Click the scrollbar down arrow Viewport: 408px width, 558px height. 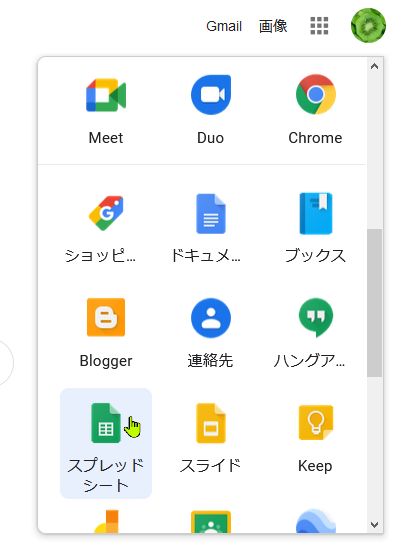tap(374, 525)
